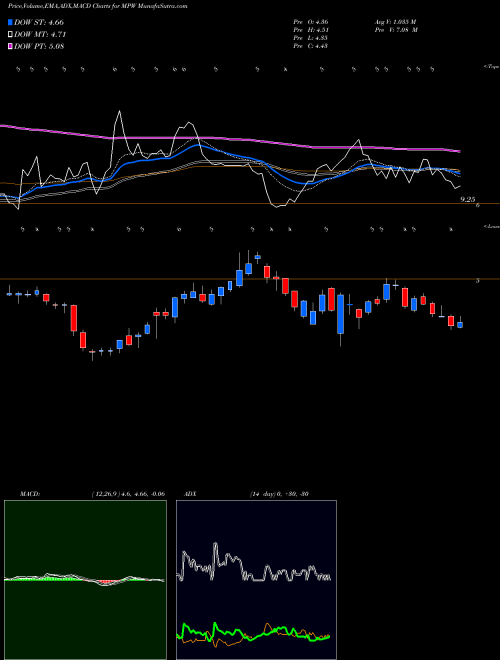Image resolution: width=500 pixels, height=660 pixels.
Task: Click the 'Pre C: 4.43' value
Action: click(x=311, y=46)
